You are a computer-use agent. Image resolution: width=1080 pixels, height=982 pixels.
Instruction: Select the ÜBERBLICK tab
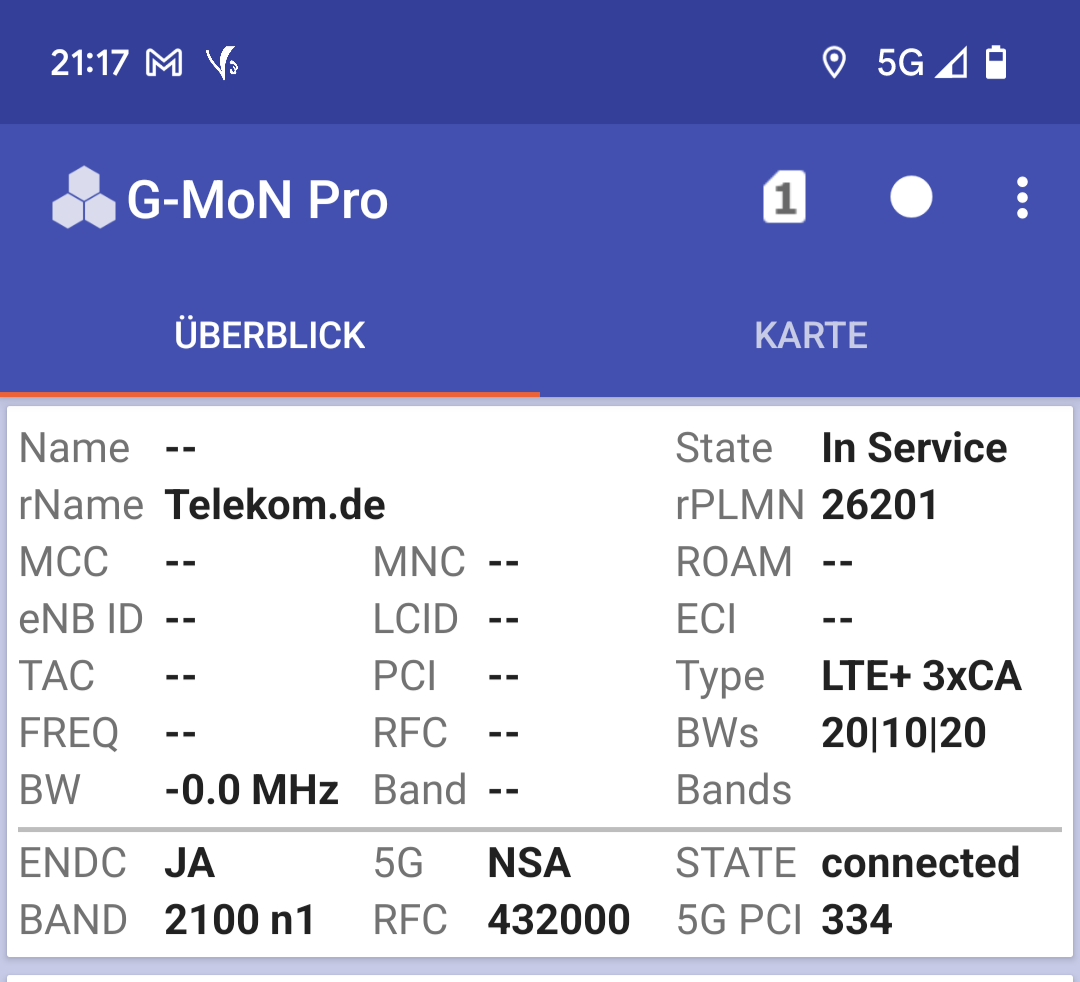click(x=269, y=335)
